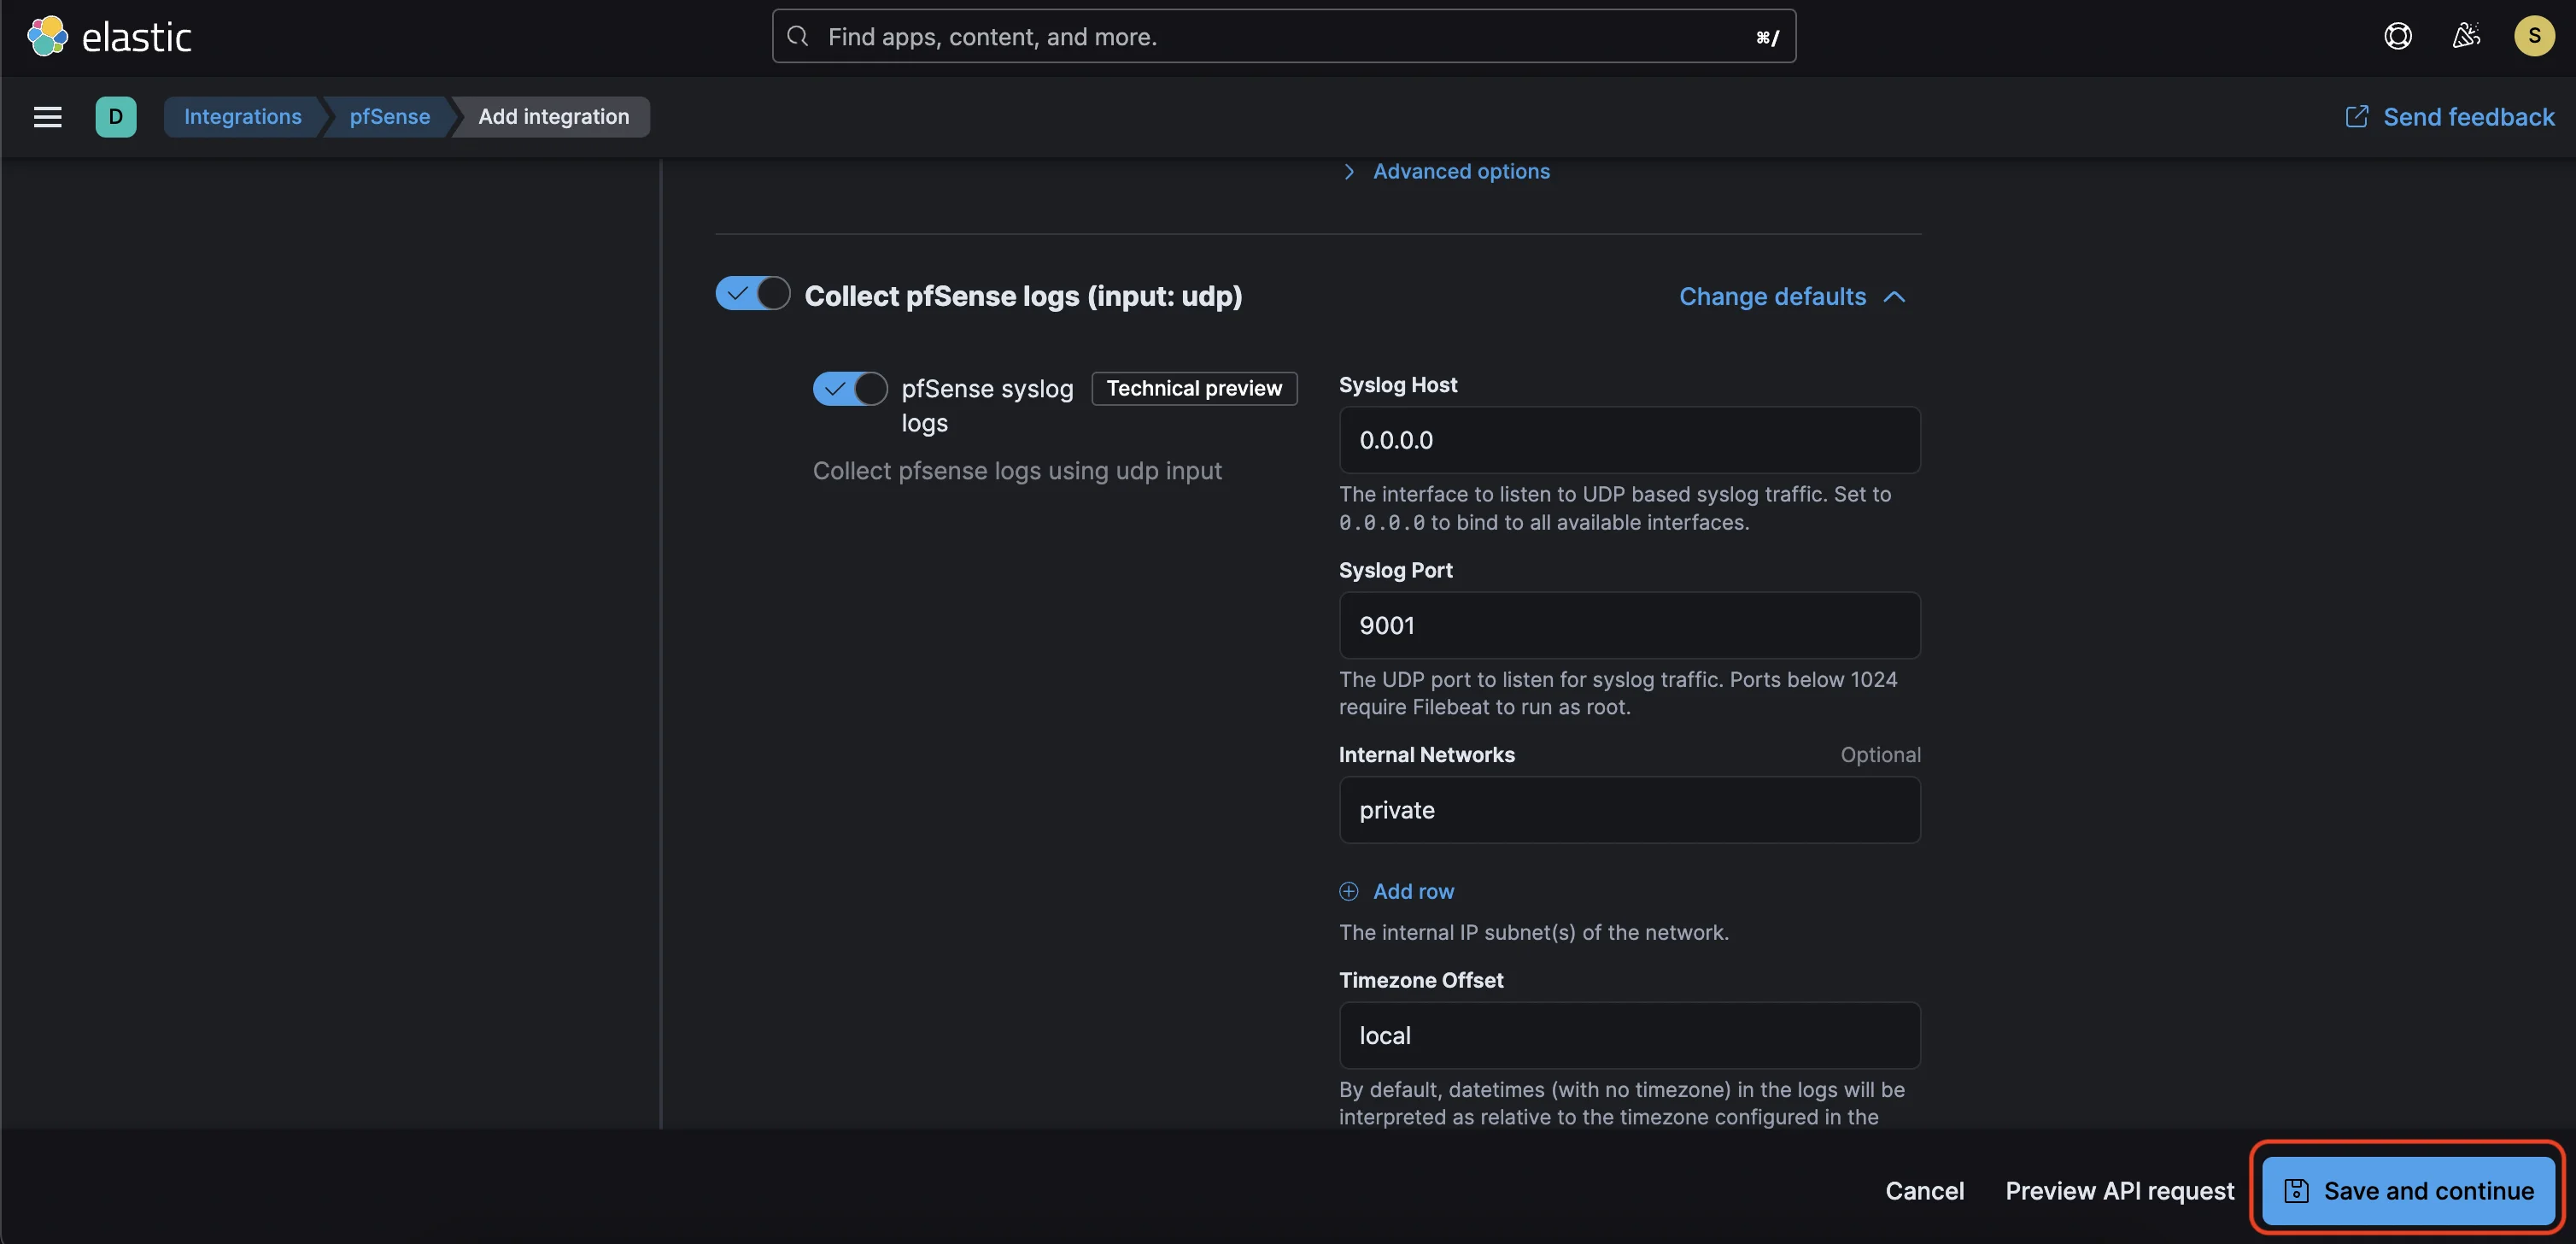Click the search magnifier icon
Image resolution: width=2576 pixels, height=1244 pixels.
pos(797,37)
